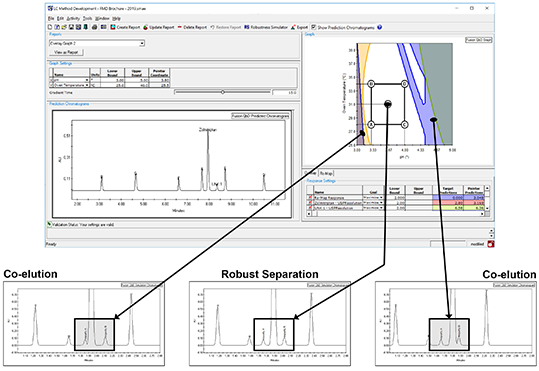Screen dimensions: 539x371
Task: Click the blue Target Prediction cell
Action: tap(448, 198)
